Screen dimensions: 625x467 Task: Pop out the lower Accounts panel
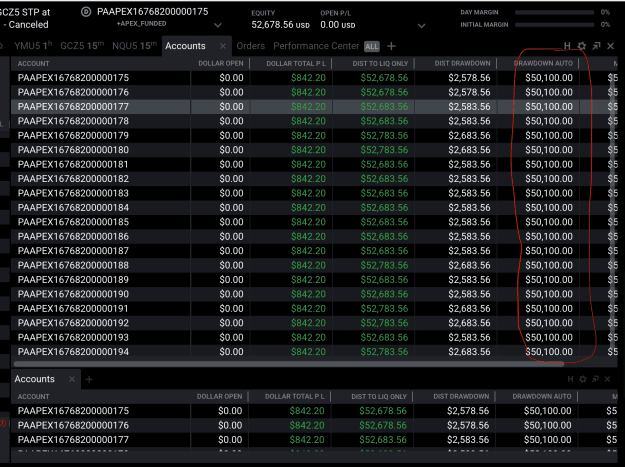595,379
